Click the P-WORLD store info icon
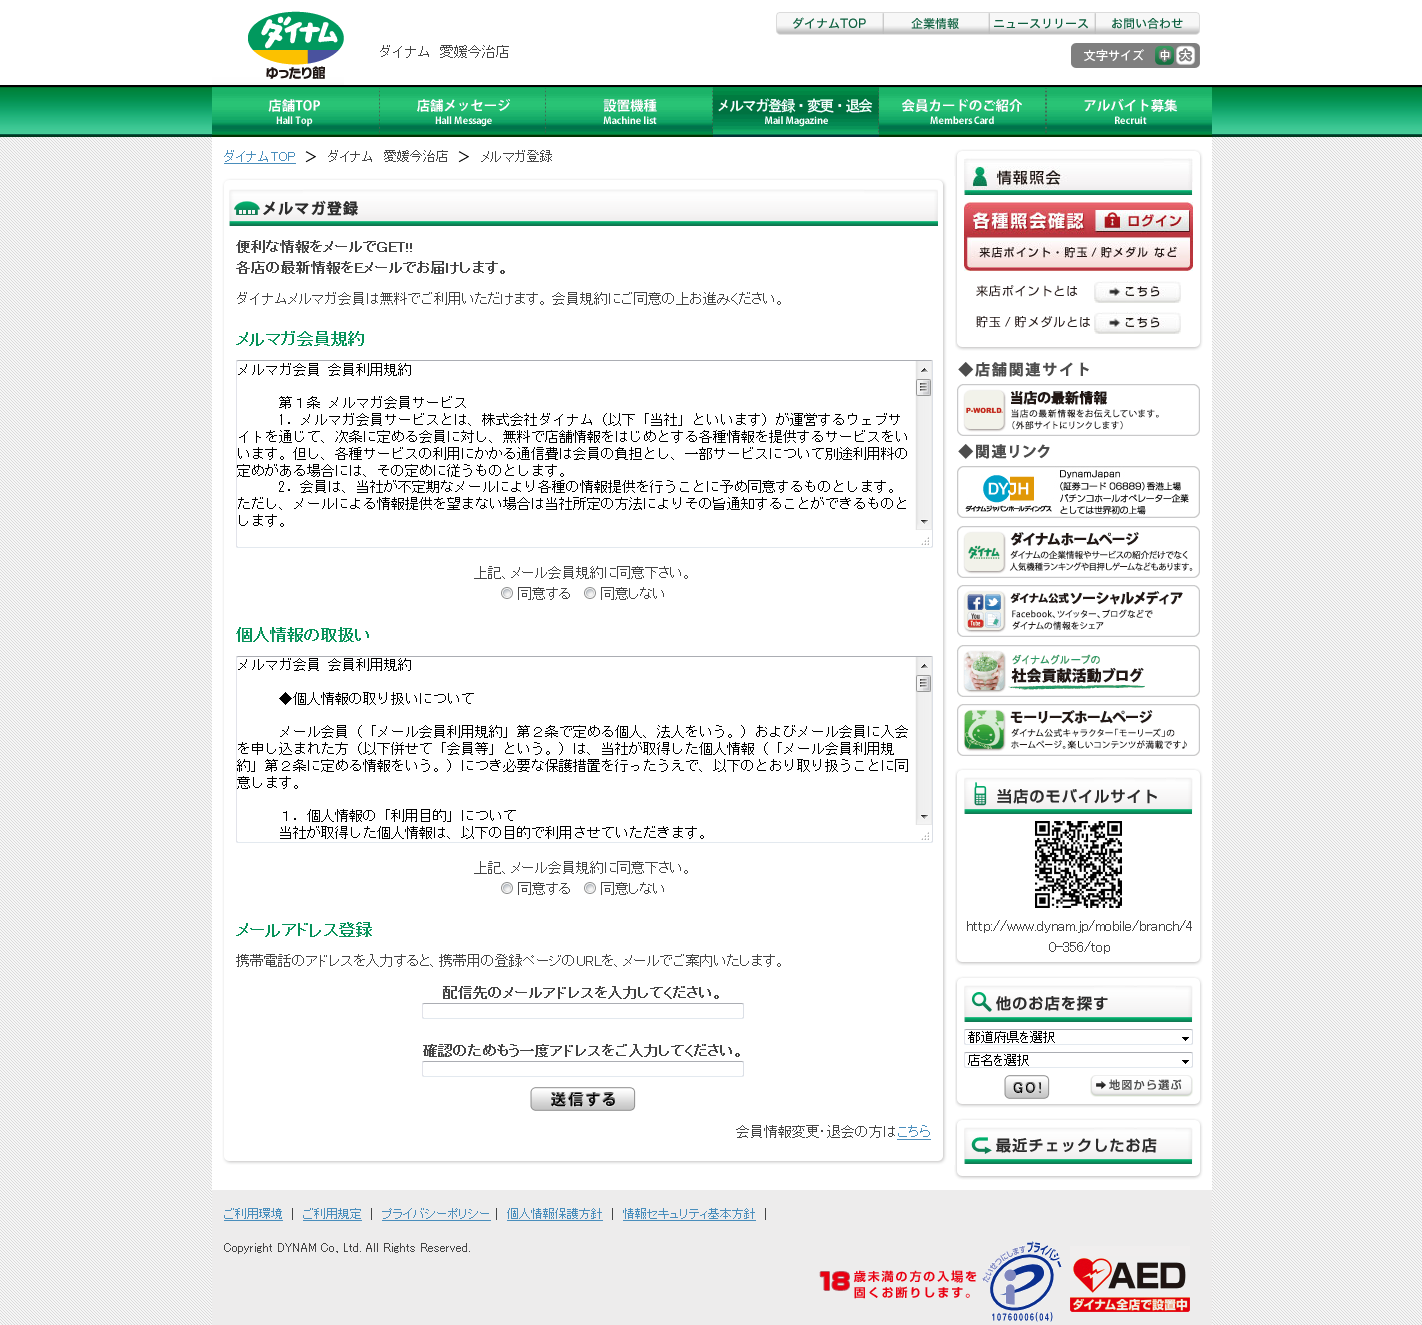This screenshot has width=1422, height=1325. (x=984, y=410)
